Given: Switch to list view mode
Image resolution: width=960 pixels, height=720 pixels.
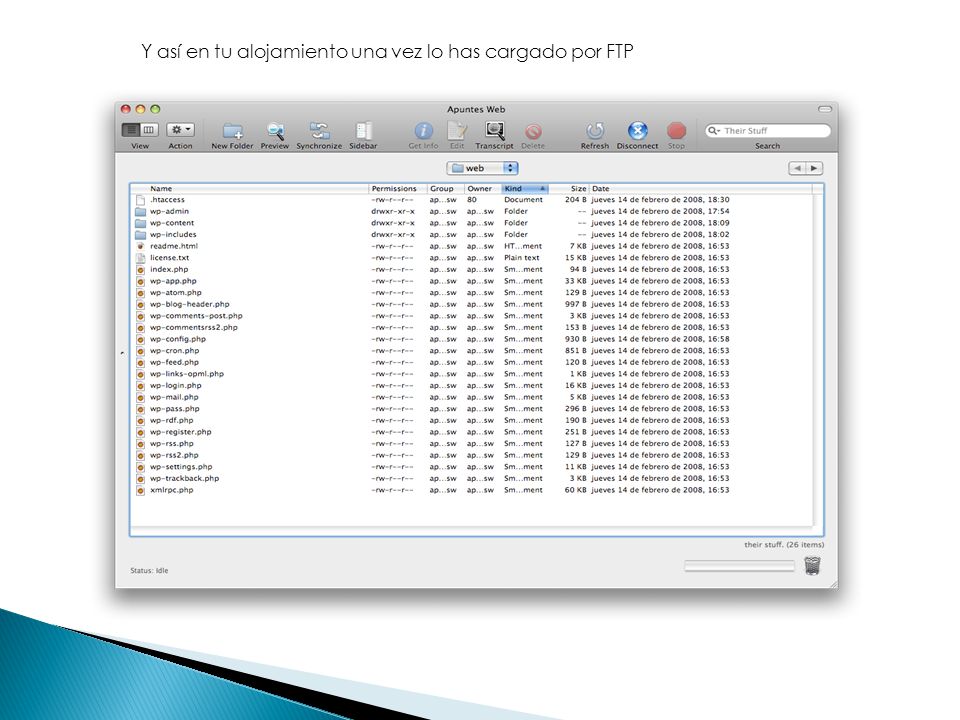Looking at the screenshot, I should (x=131, y=130).
